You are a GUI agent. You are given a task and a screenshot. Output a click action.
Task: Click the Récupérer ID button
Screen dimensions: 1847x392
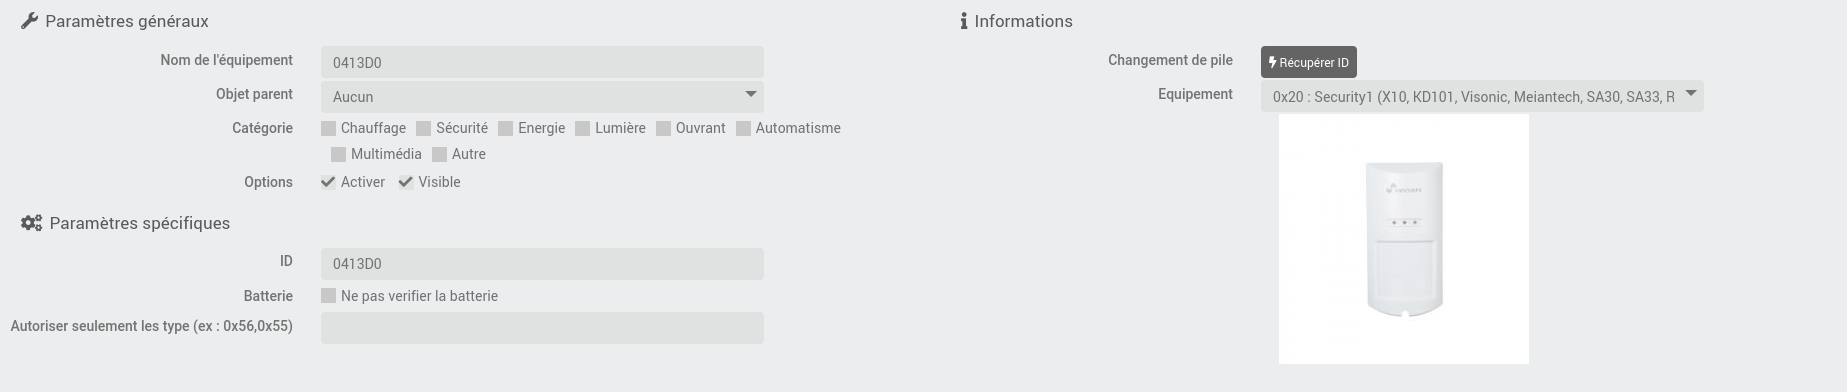(x=1308, y=62)
